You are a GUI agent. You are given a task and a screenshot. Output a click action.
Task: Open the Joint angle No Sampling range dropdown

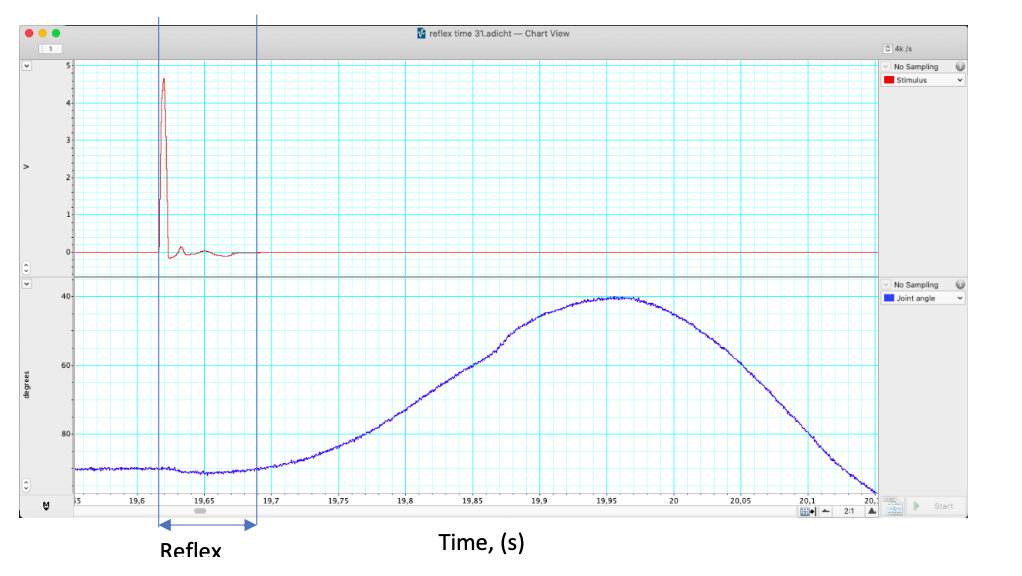[886, 285]
